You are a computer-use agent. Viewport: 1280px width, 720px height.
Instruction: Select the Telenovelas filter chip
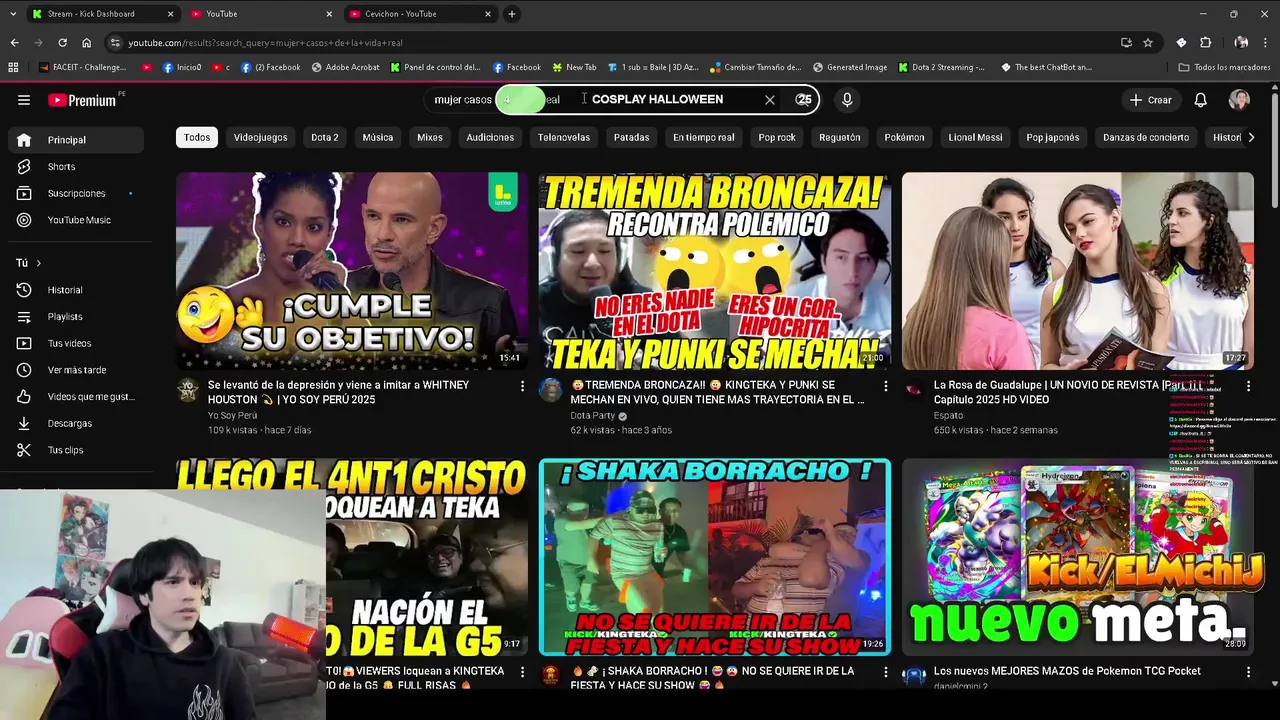pos(564,137)
